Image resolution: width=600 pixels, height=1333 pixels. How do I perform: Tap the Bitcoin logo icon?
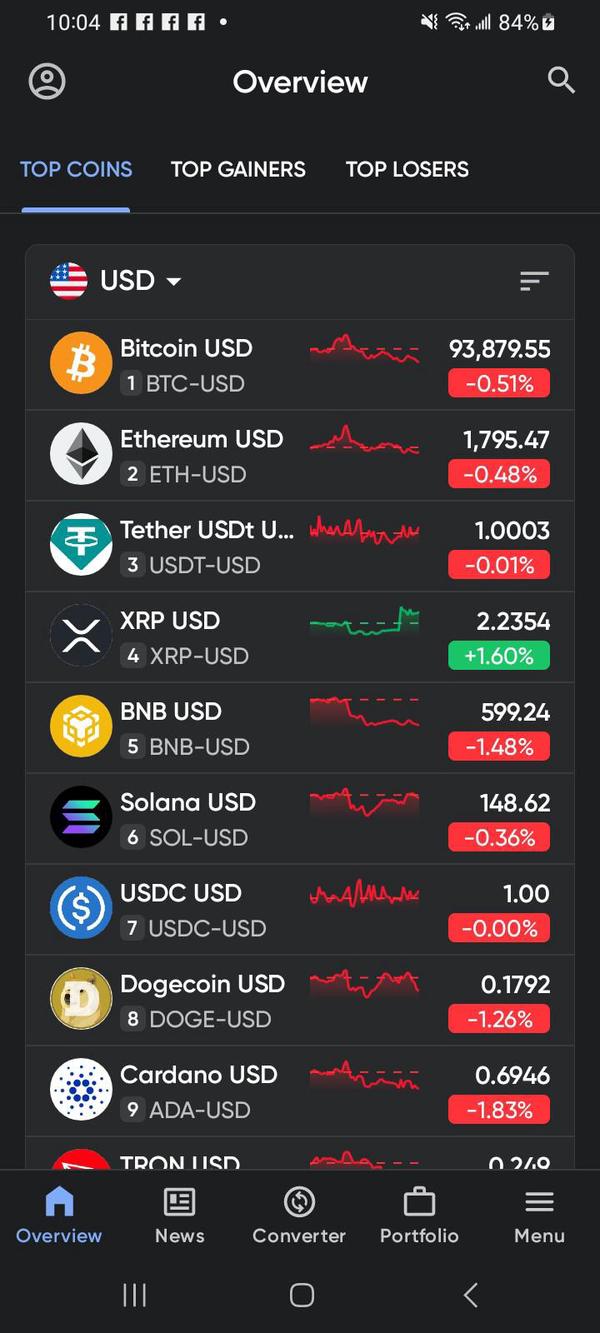click(x=81, y=364)
